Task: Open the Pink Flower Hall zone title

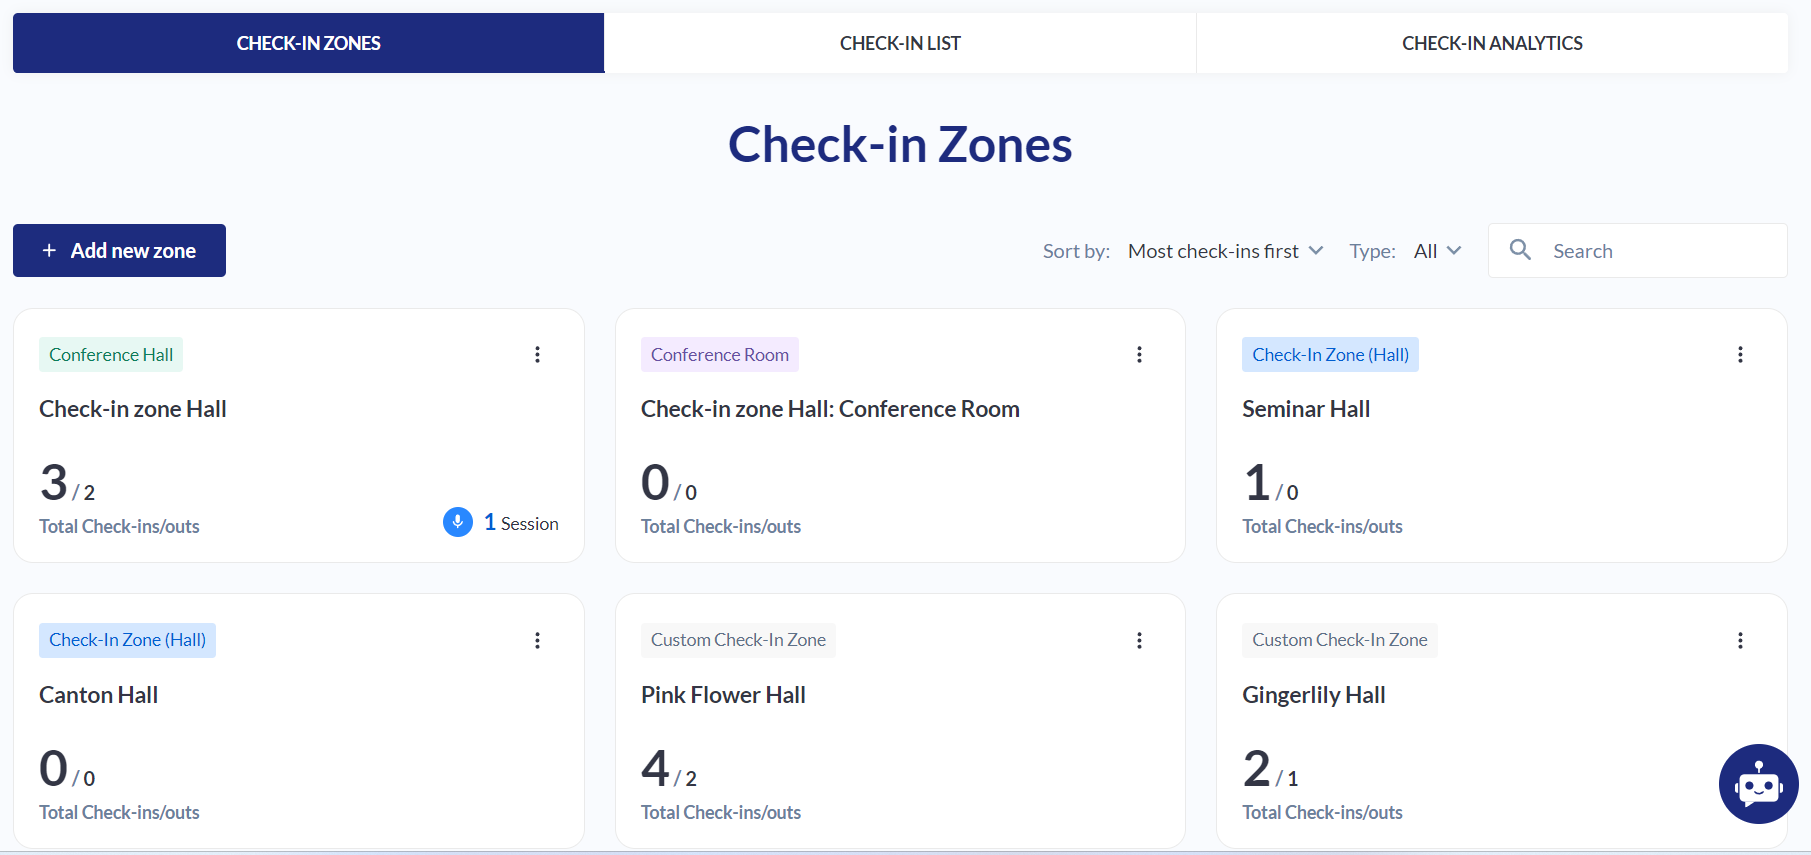Action: [x=723, y=695]
